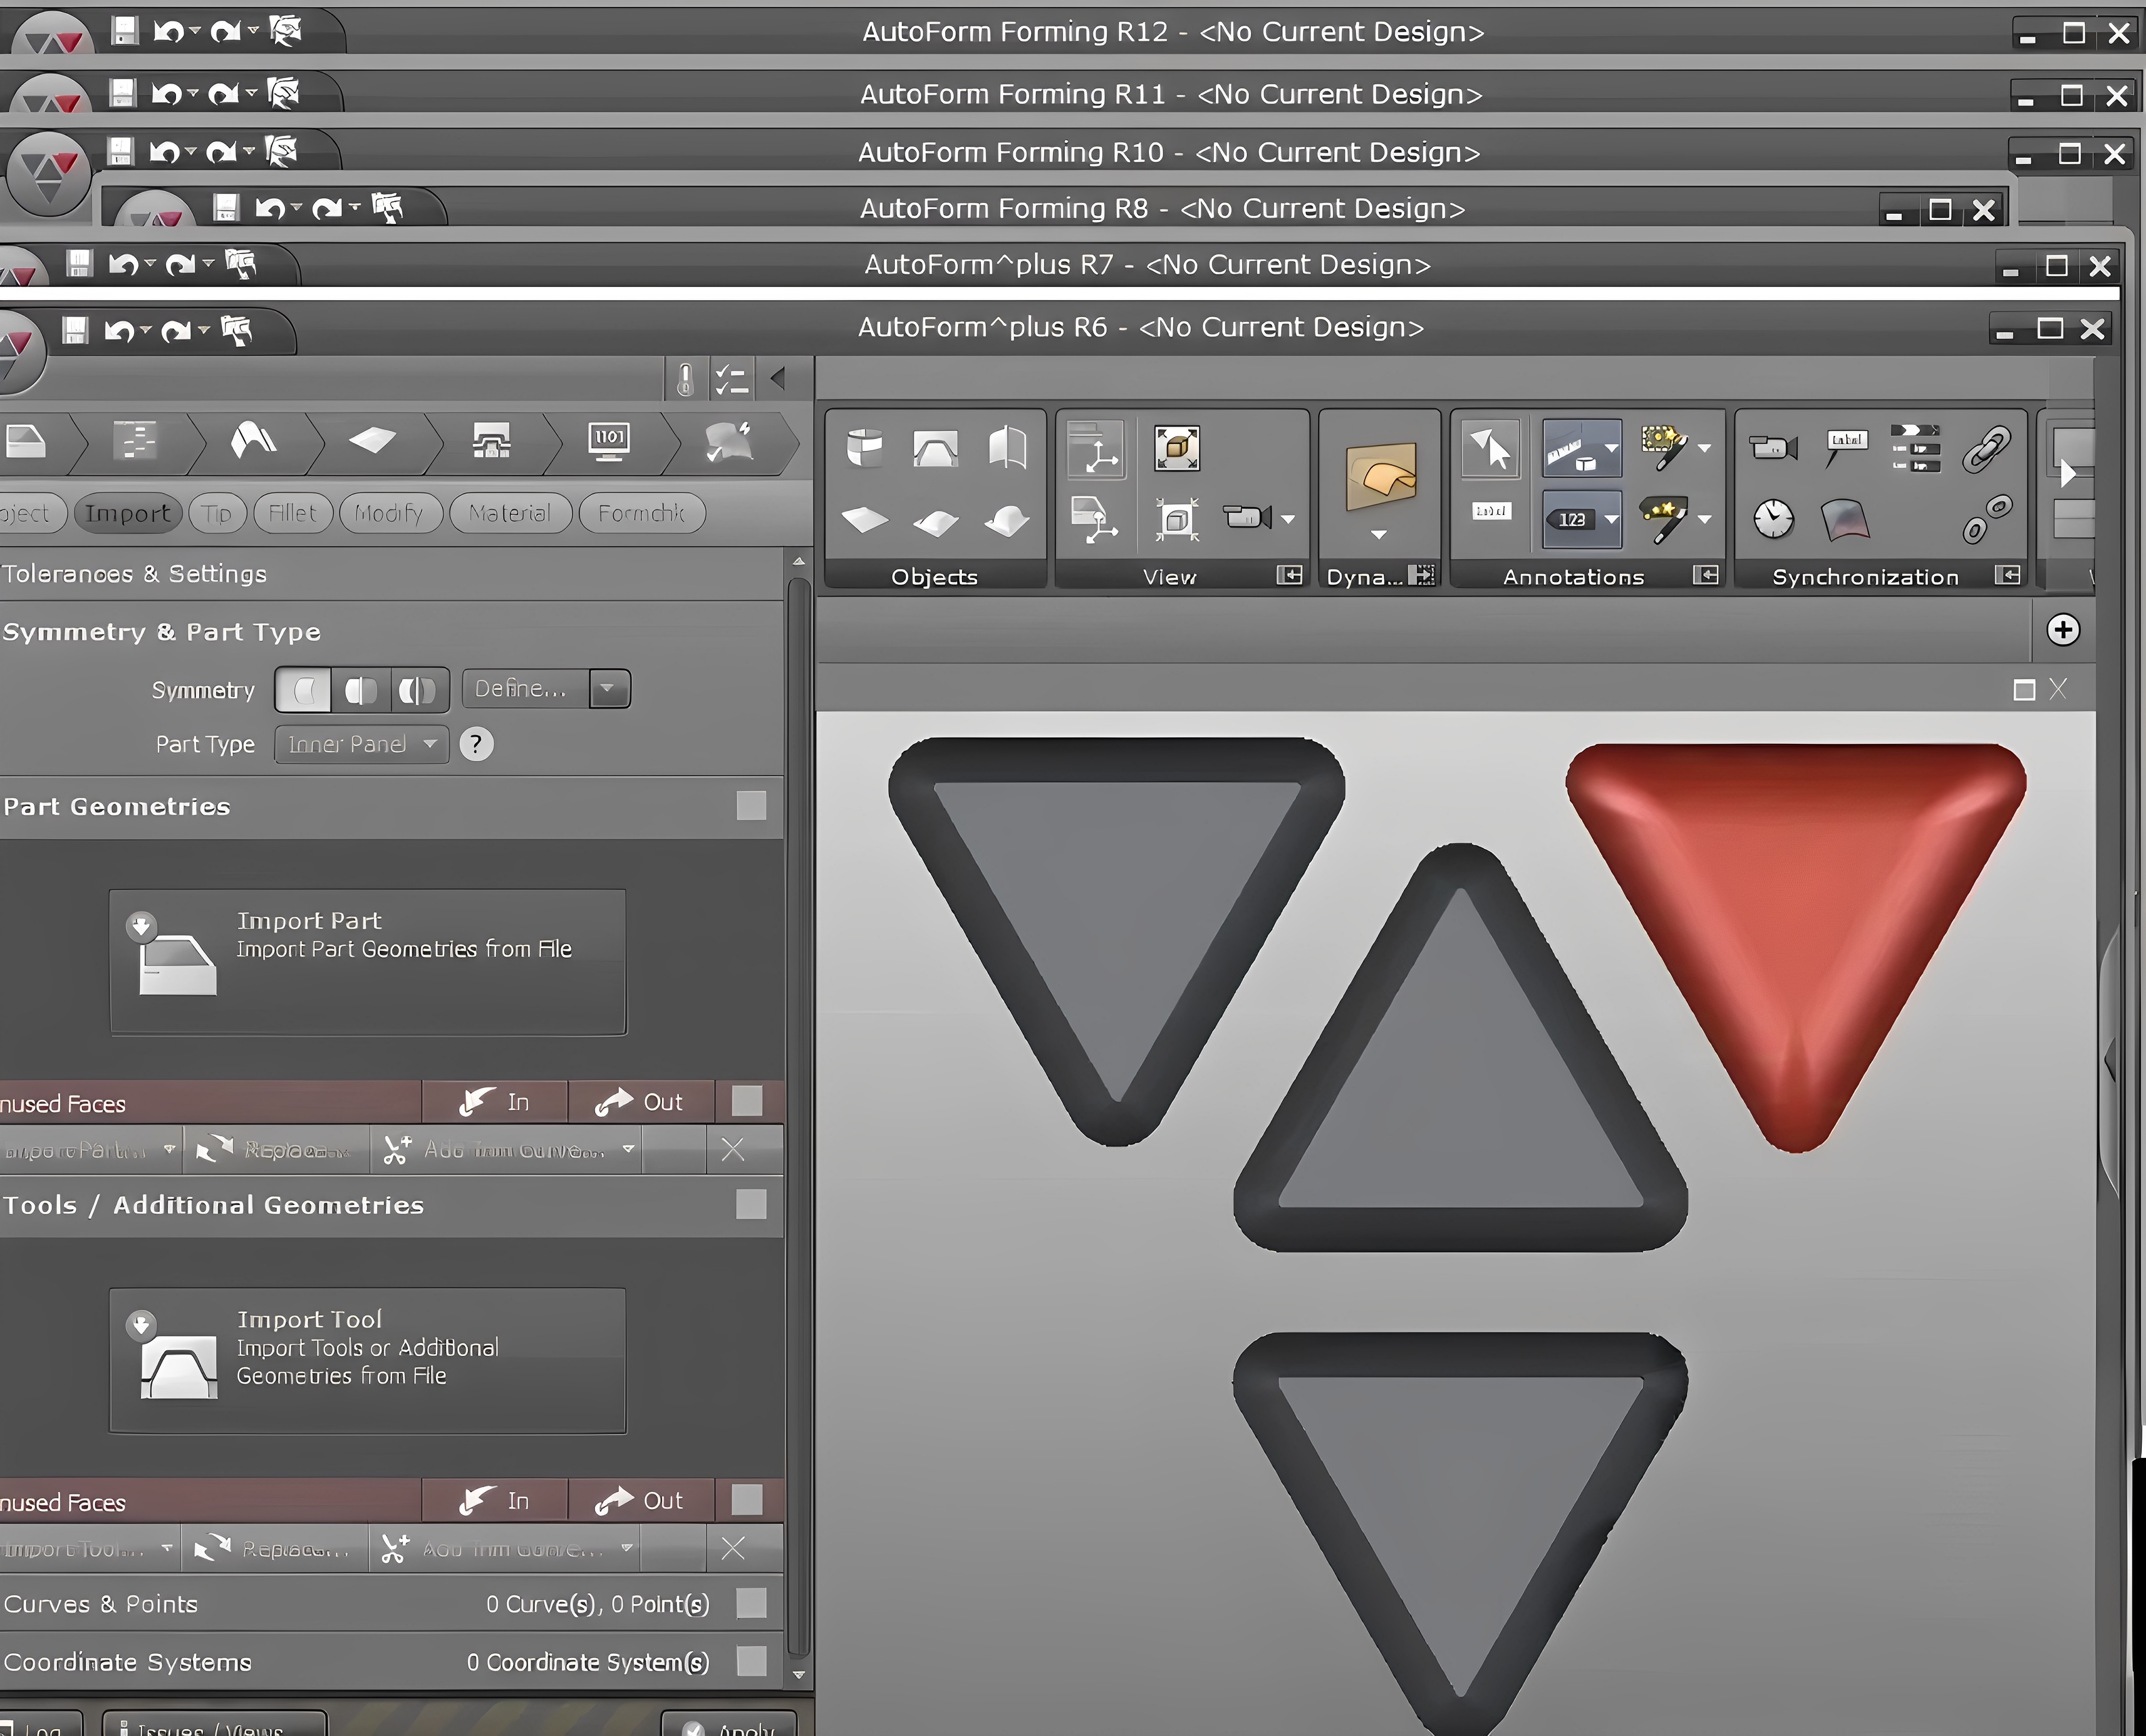The width and height of the screenshot is (2146, 1736).
Task: Switch to the Fillet tab
Action: [292, 513]
